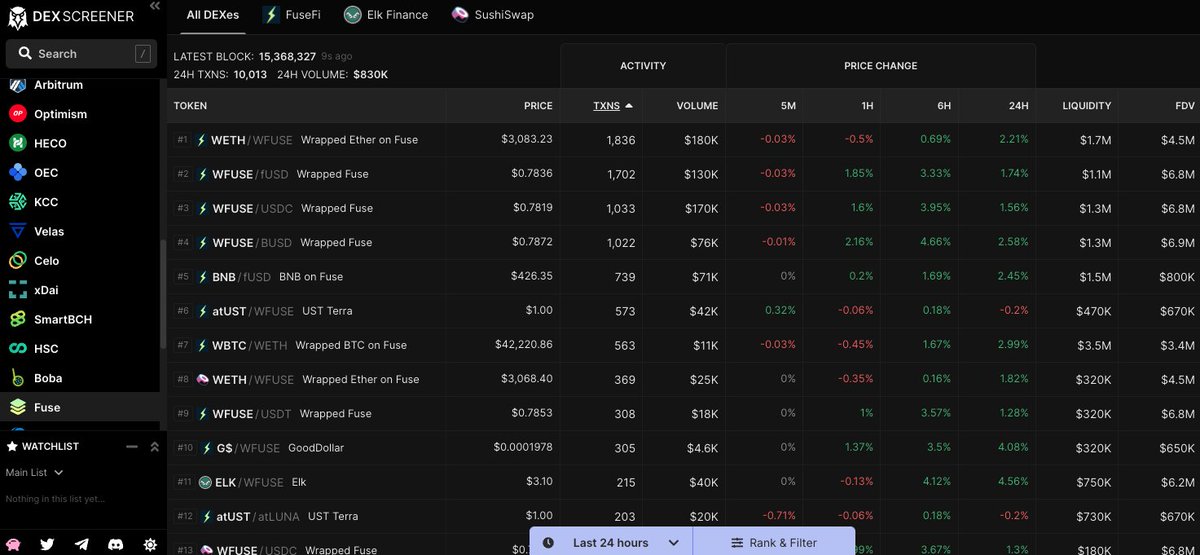The image size is (1200, 555).
Task: Click the TOKEN column header
Action: point(191,105)
